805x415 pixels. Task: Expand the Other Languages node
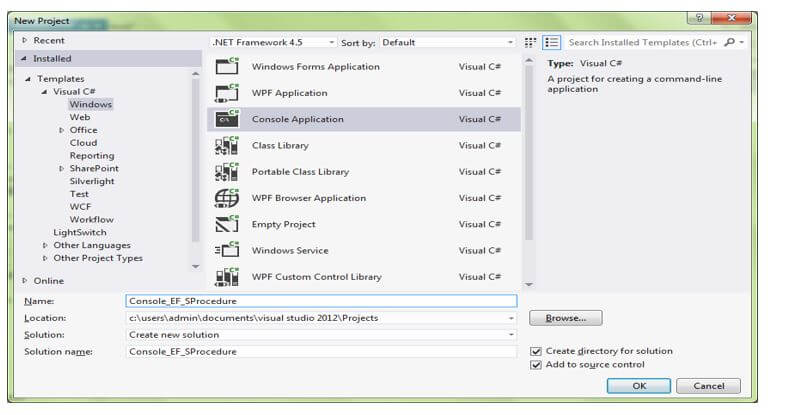45,246
